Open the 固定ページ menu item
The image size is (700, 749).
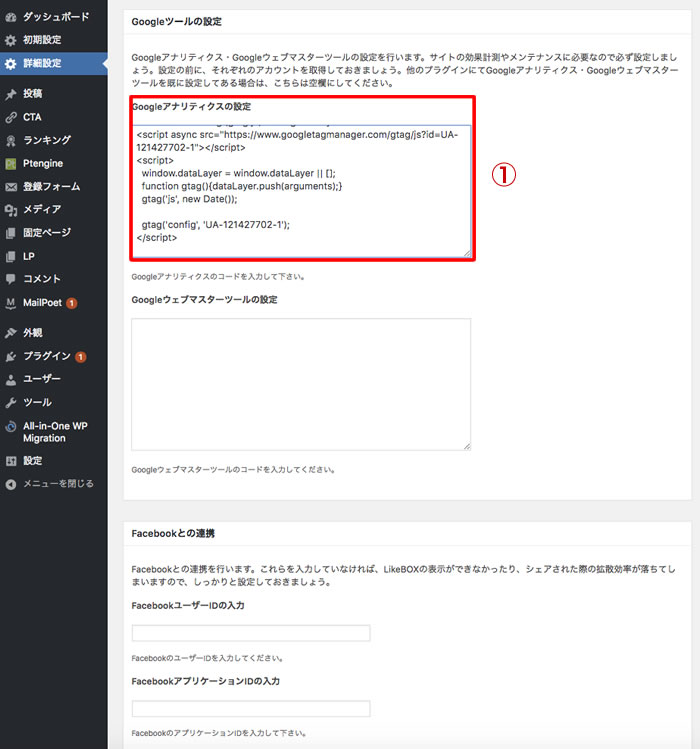[47, 233]
